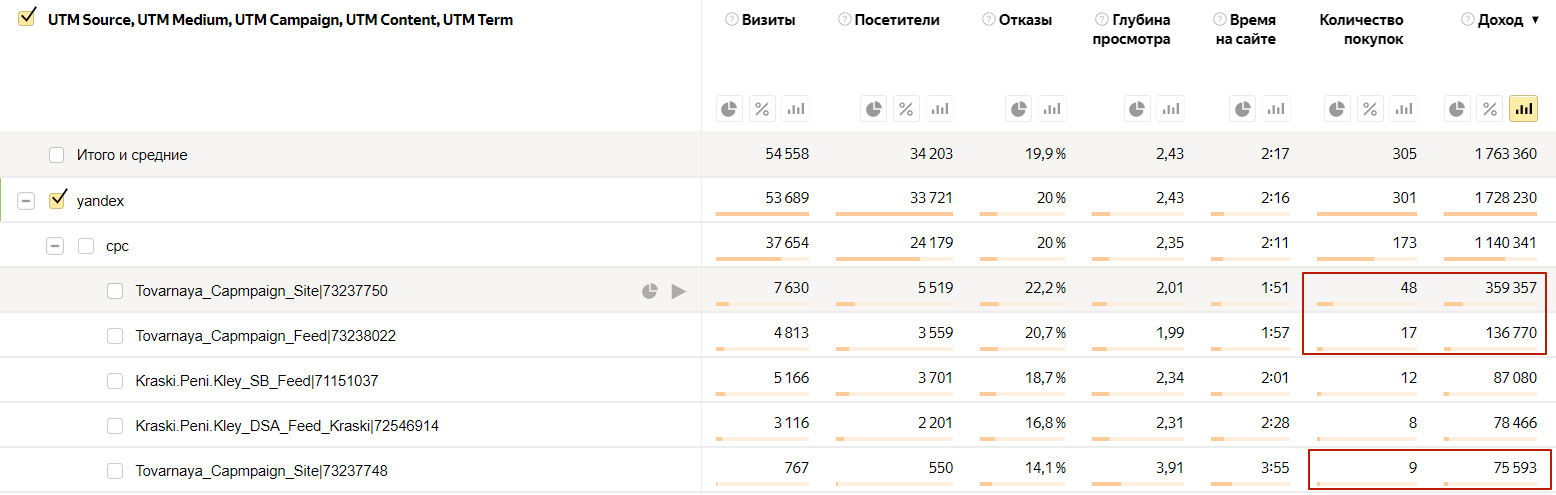Click play arrow in Tovarnaya_Capmpaign_Site|73237750 row
This screenshot has width=1556, height=495.
click(x=679, y=291)
